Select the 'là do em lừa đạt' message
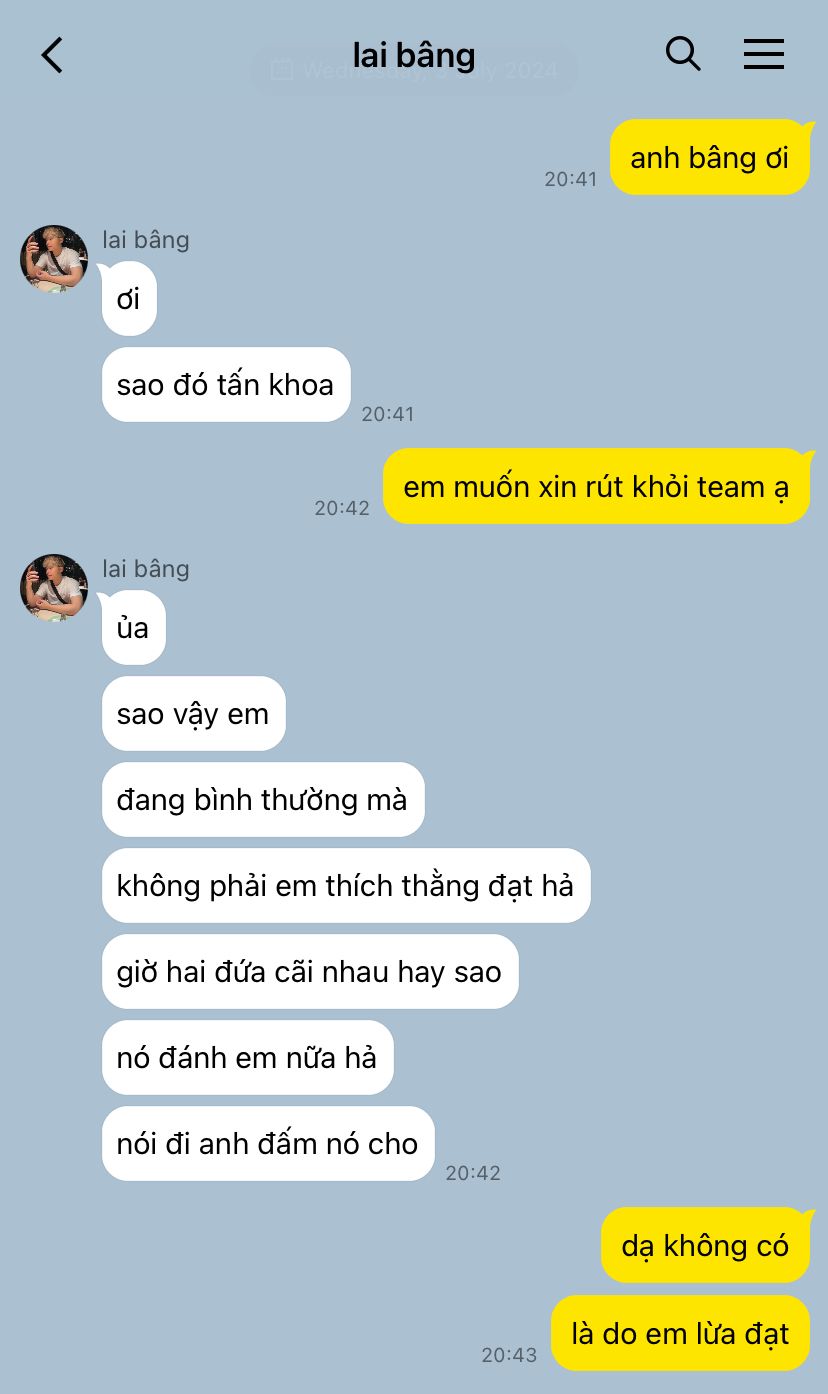The height and width of the screenshot is (1394, 828). coord(680,1333)
